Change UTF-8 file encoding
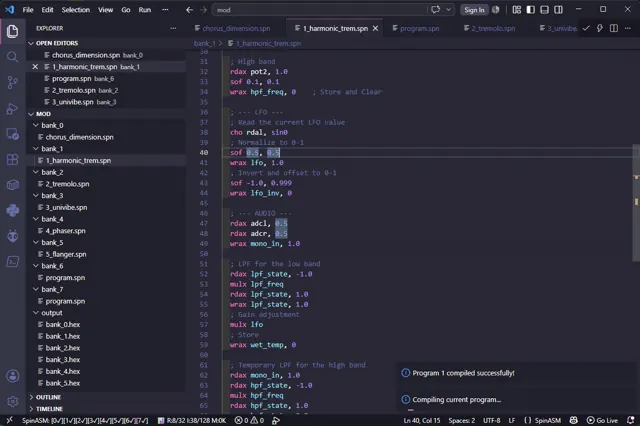Viewport: 640px width, 426px height. (491, 420)
